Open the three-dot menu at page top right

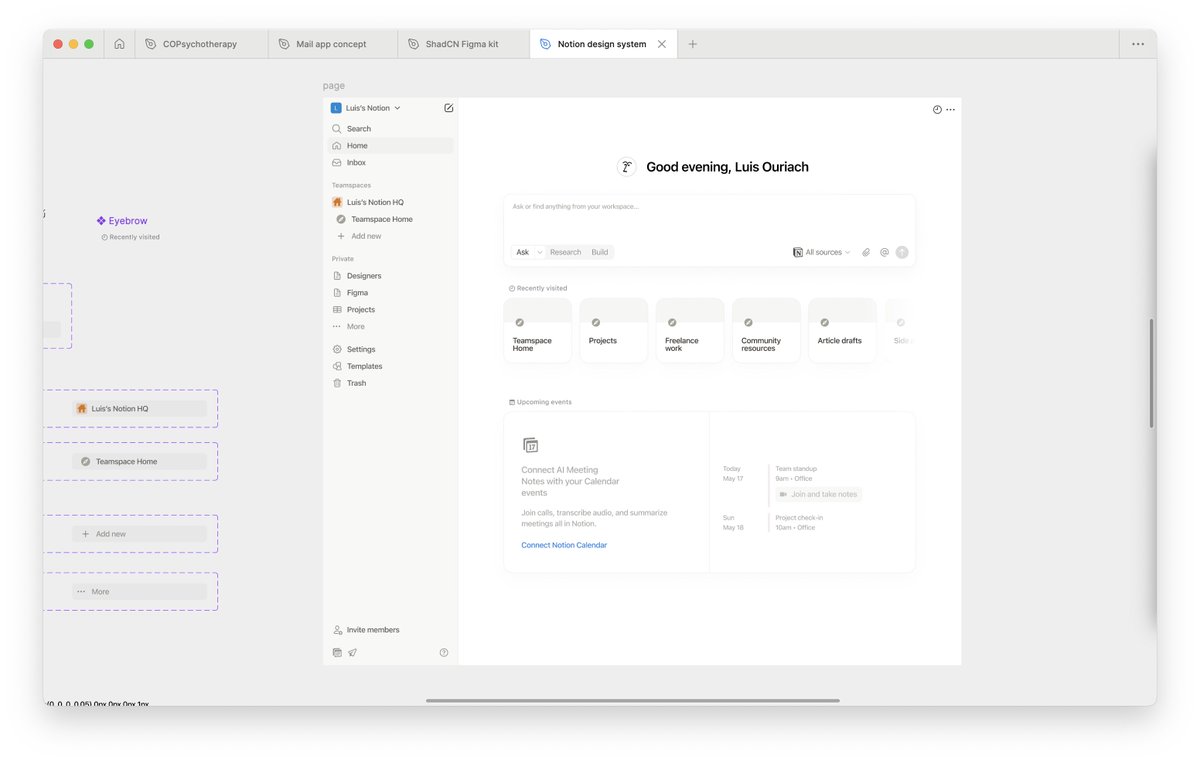(x=950, y=110)
